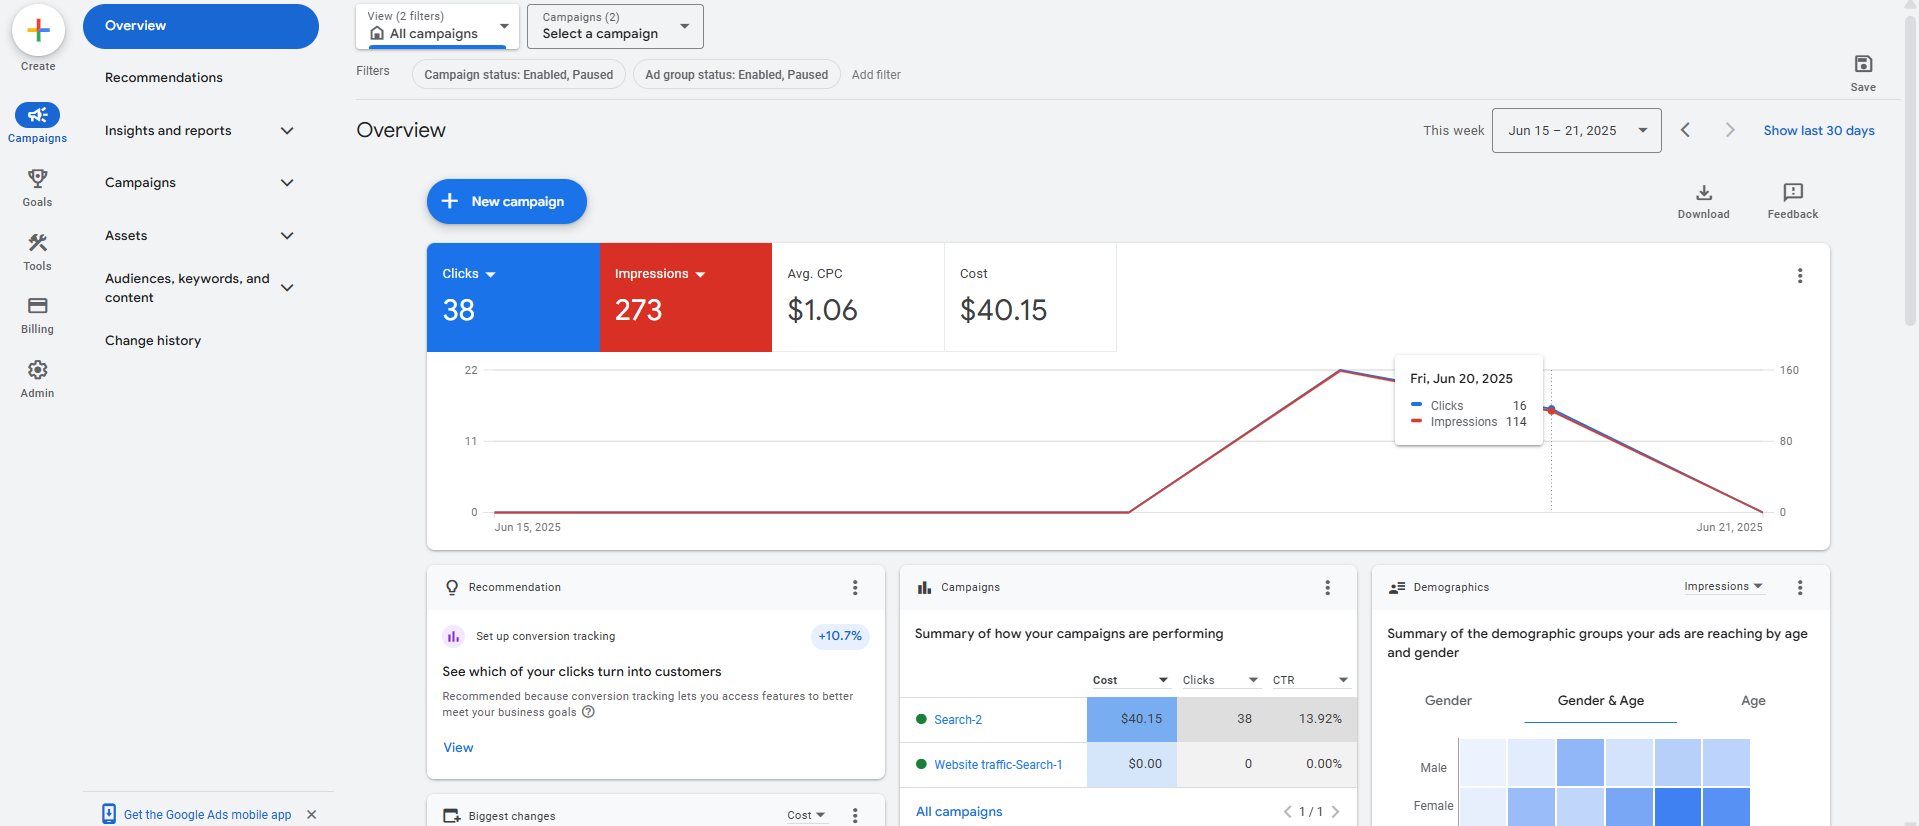Viewport: 1919px width, 826px height.
Task: Select the Avg. CPC scorecard
Action: [x=858, y=297]
